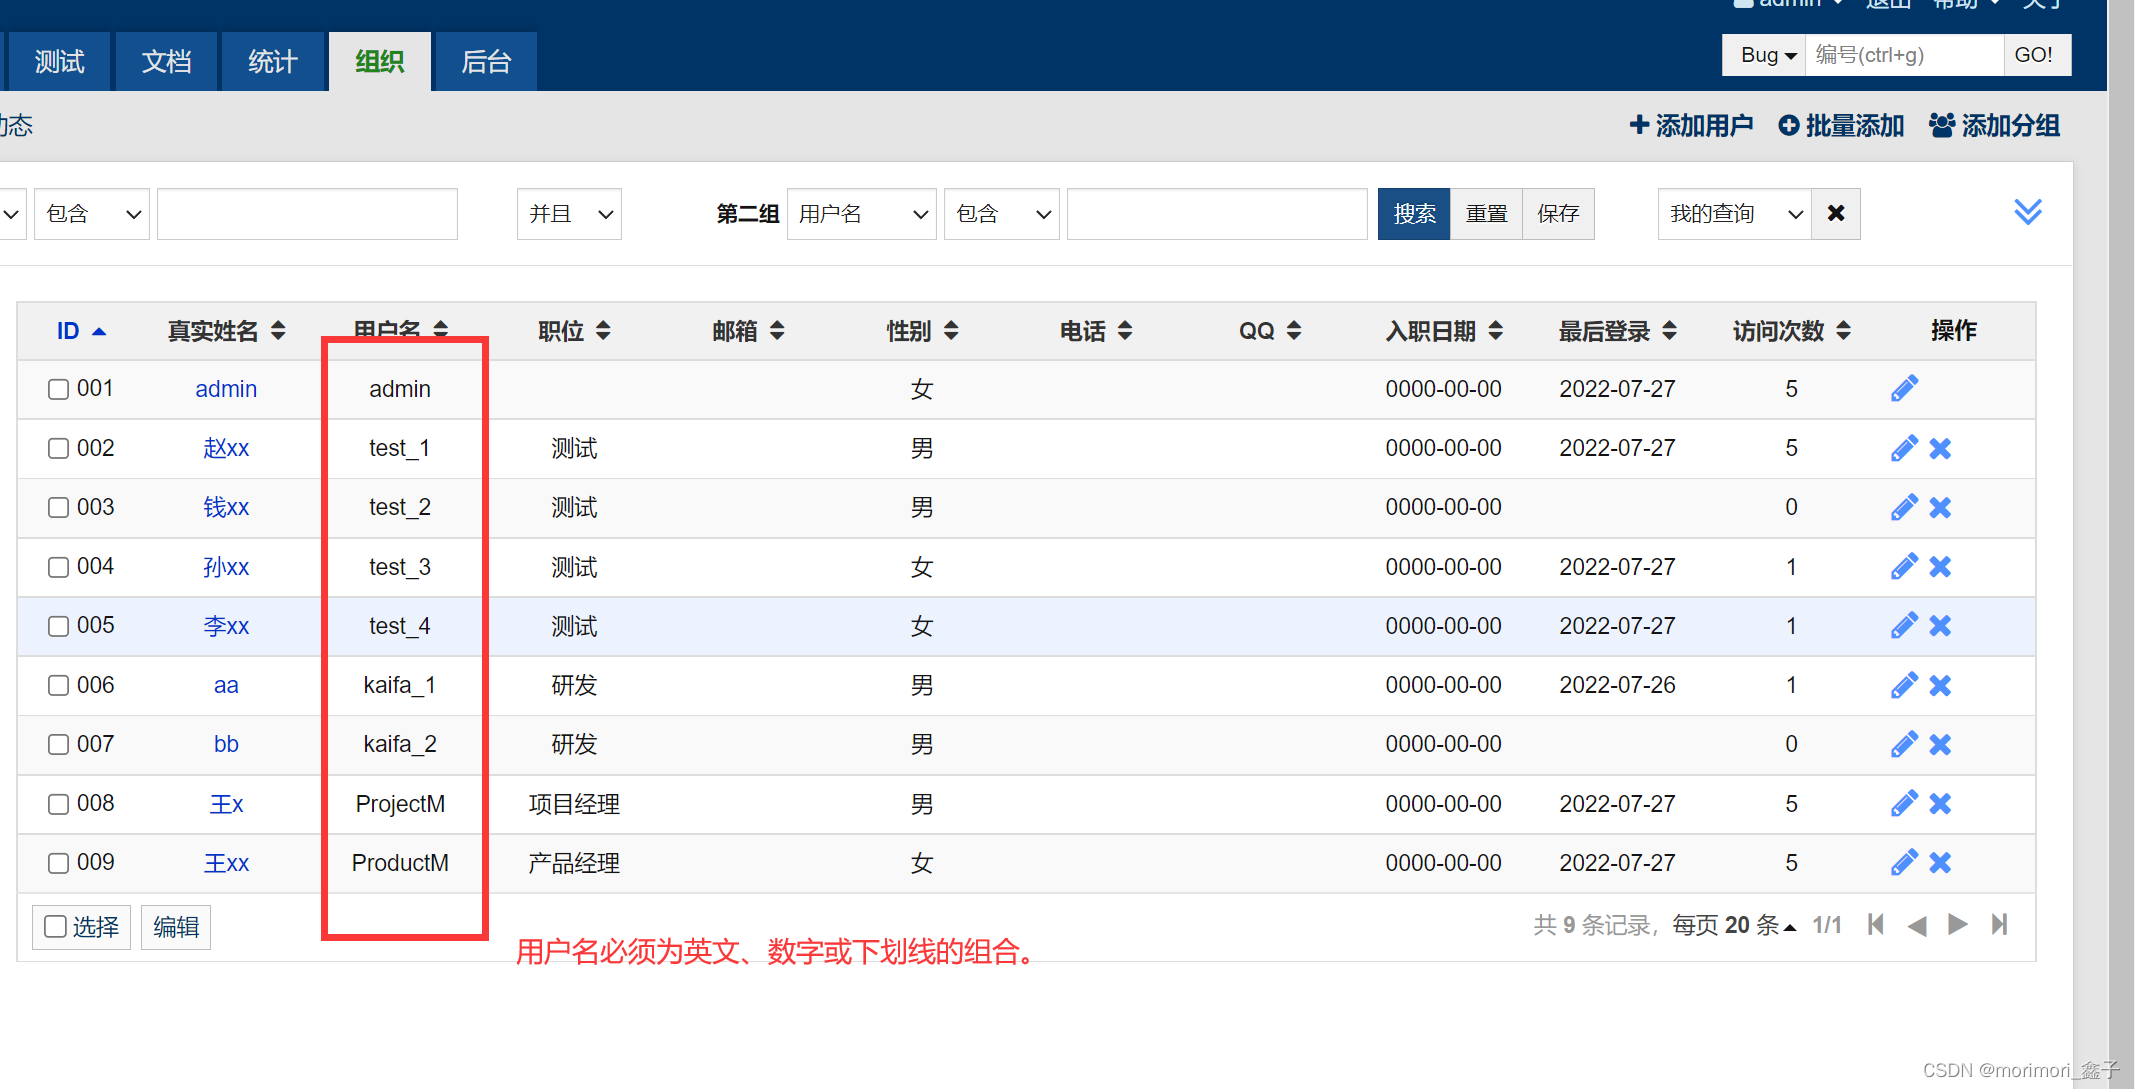Click the 编号 ID search input field

[x=1903, y=55]
